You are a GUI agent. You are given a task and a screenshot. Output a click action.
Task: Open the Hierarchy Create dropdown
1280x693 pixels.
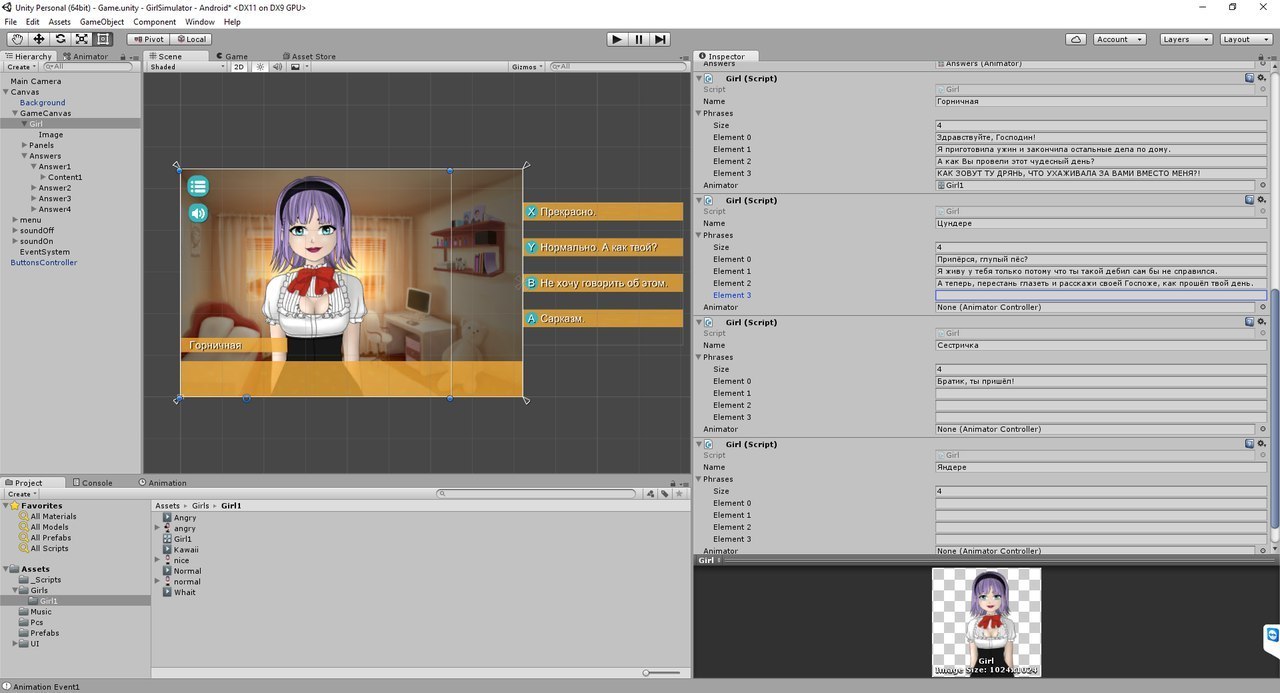pyautogui.click(x=20, y=67)
